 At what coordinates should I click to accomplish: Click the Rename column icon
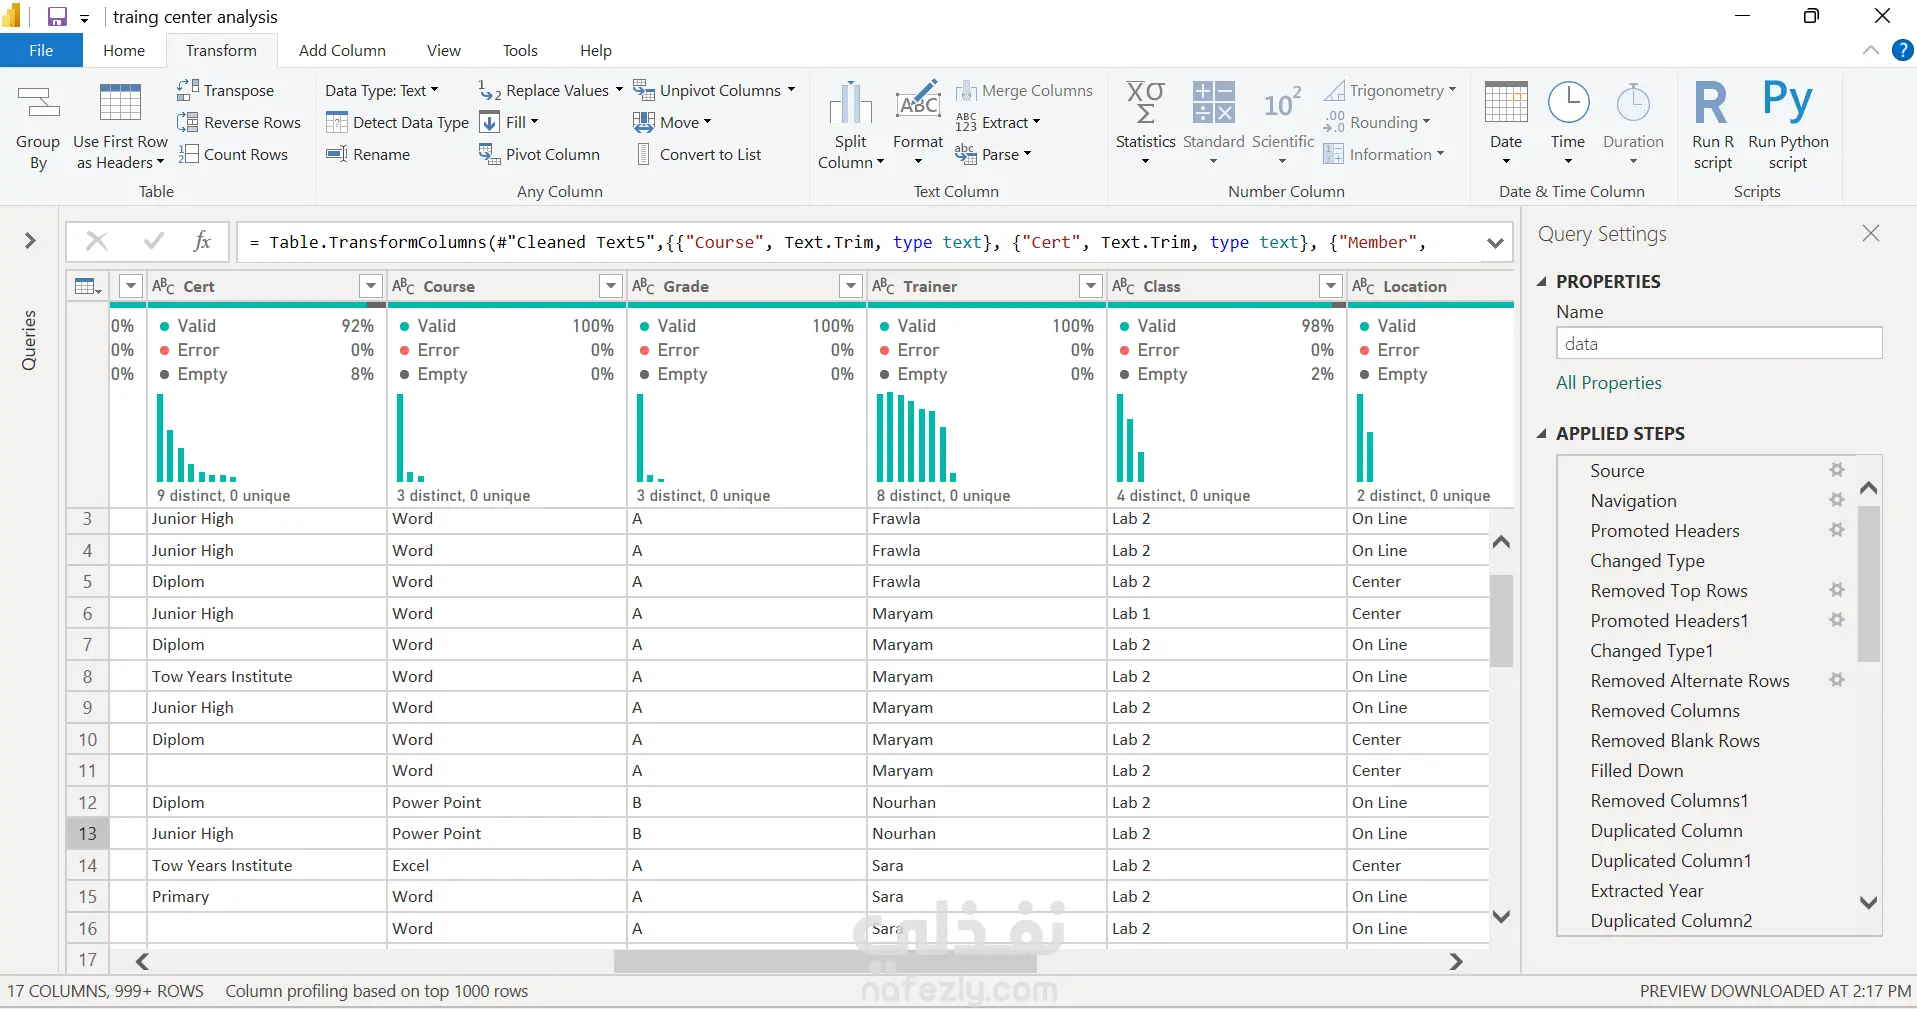[x=337, y=154]
